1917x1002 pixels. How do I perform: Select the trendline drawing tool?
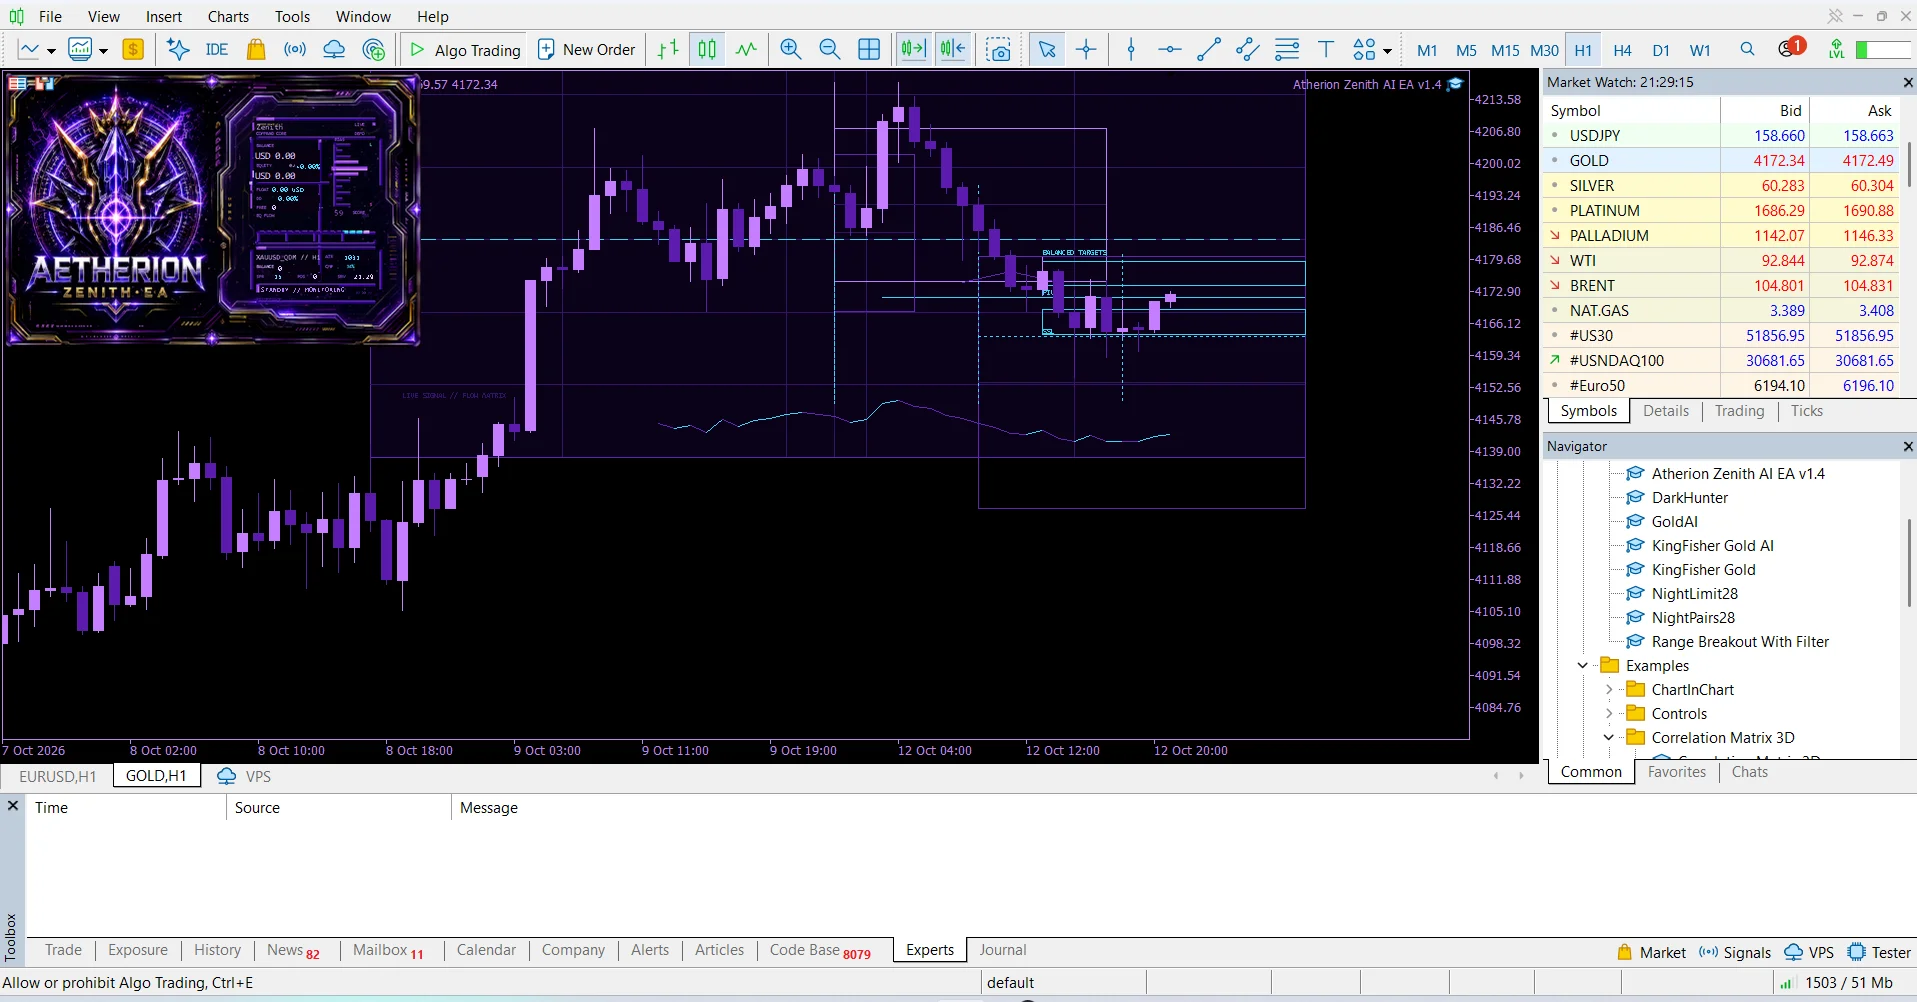[1209, 49]
